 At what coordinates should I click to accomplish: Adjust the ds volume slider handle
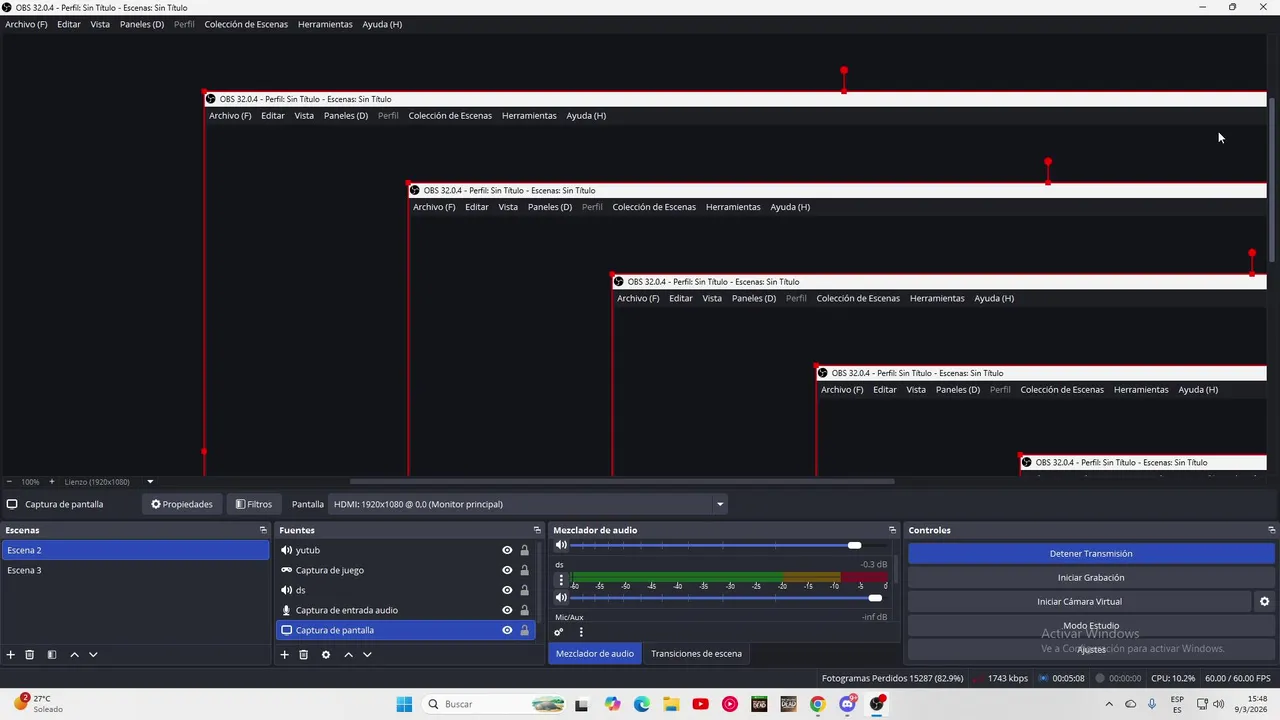tap(875, 597)
